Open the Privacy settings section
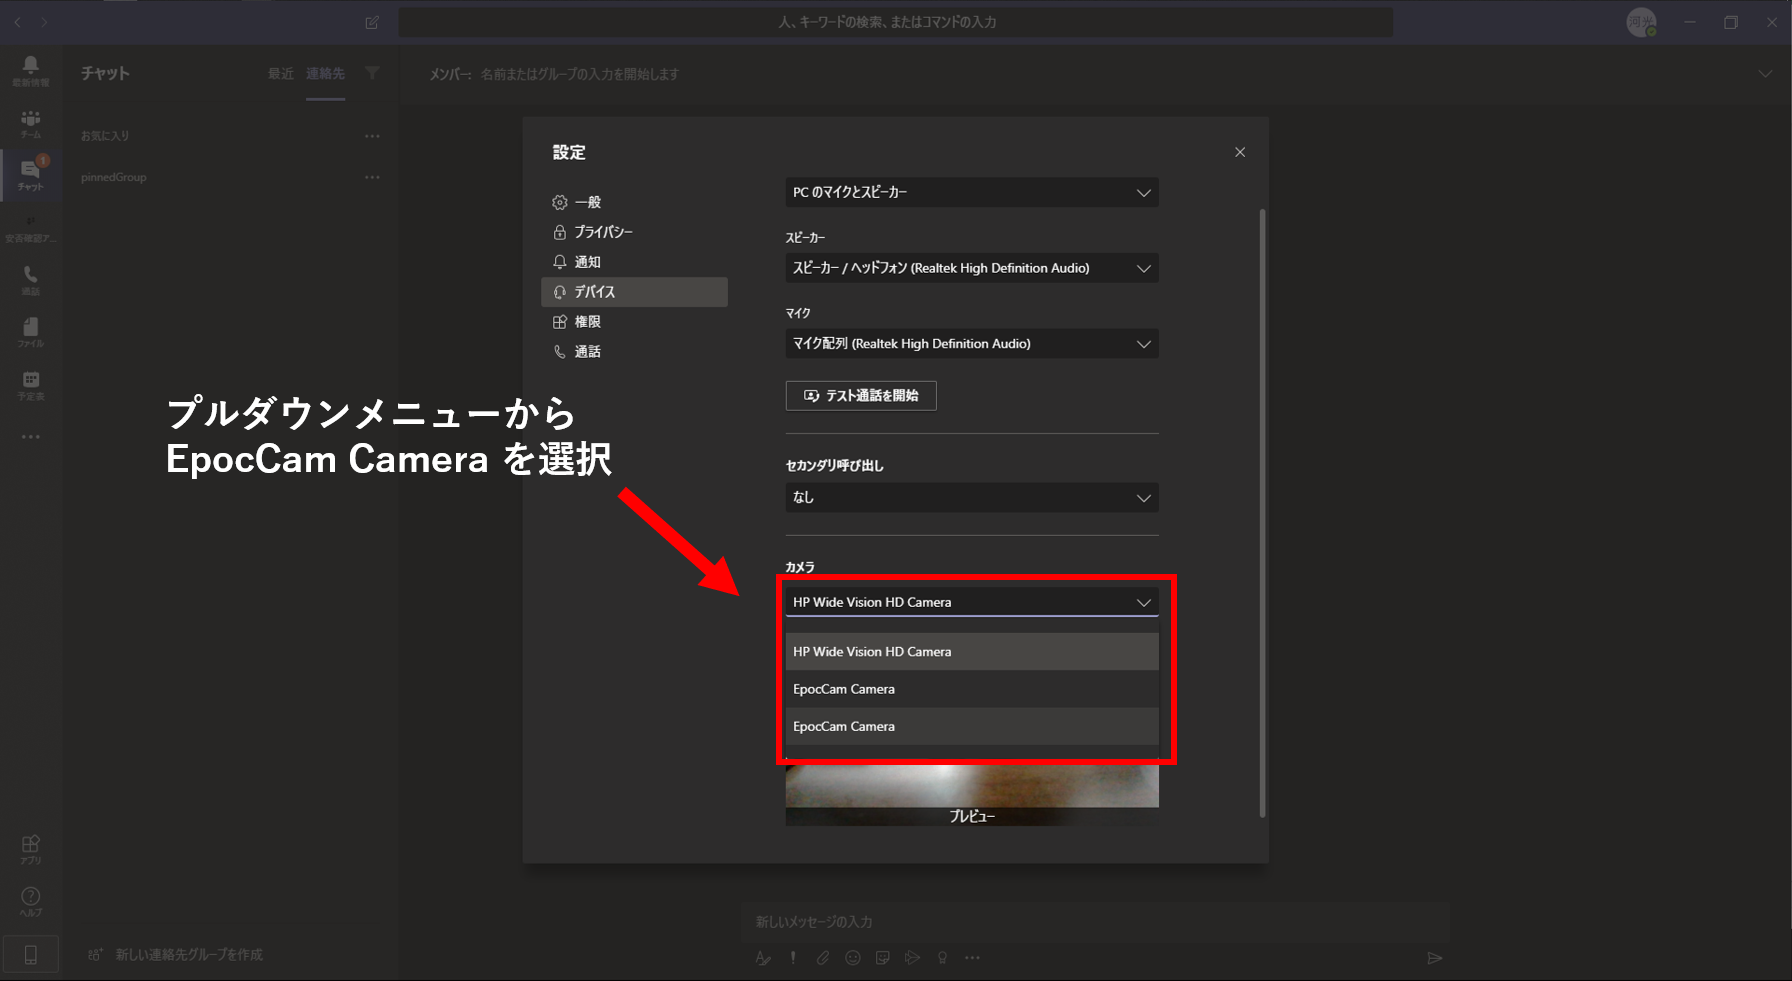 [603, 232]
